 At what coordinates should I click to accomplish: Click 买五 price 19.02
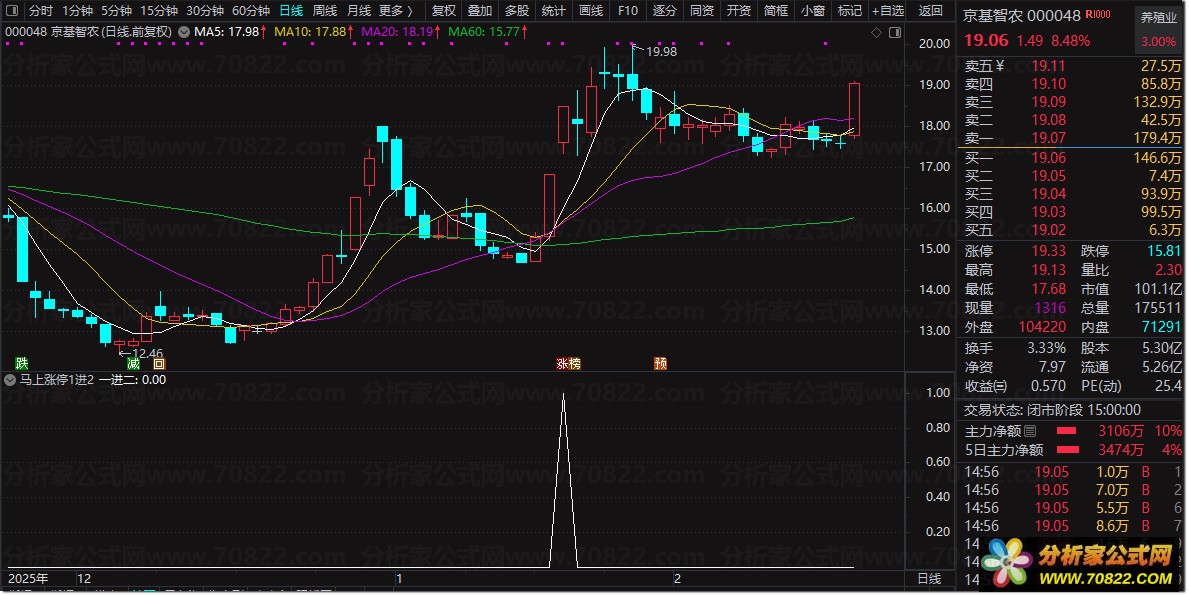coord(1048,230)
